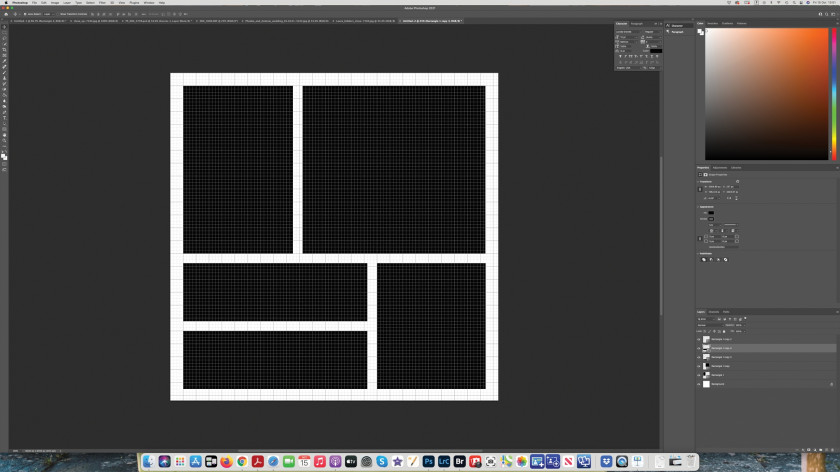
Task: Select the Zoom tool in the toolbar
Action: (x=4, y=140)
